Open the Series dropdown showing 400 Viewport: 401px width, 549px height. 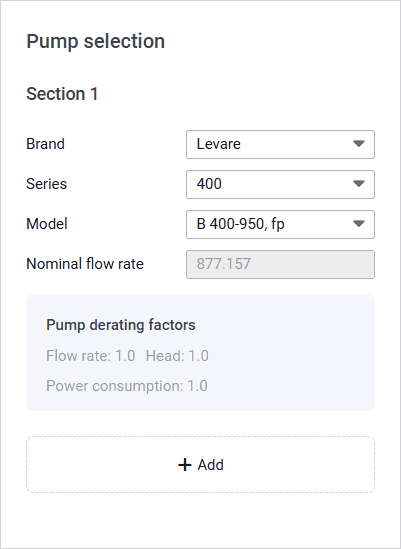pyautogui.click(x=280, y=184)
